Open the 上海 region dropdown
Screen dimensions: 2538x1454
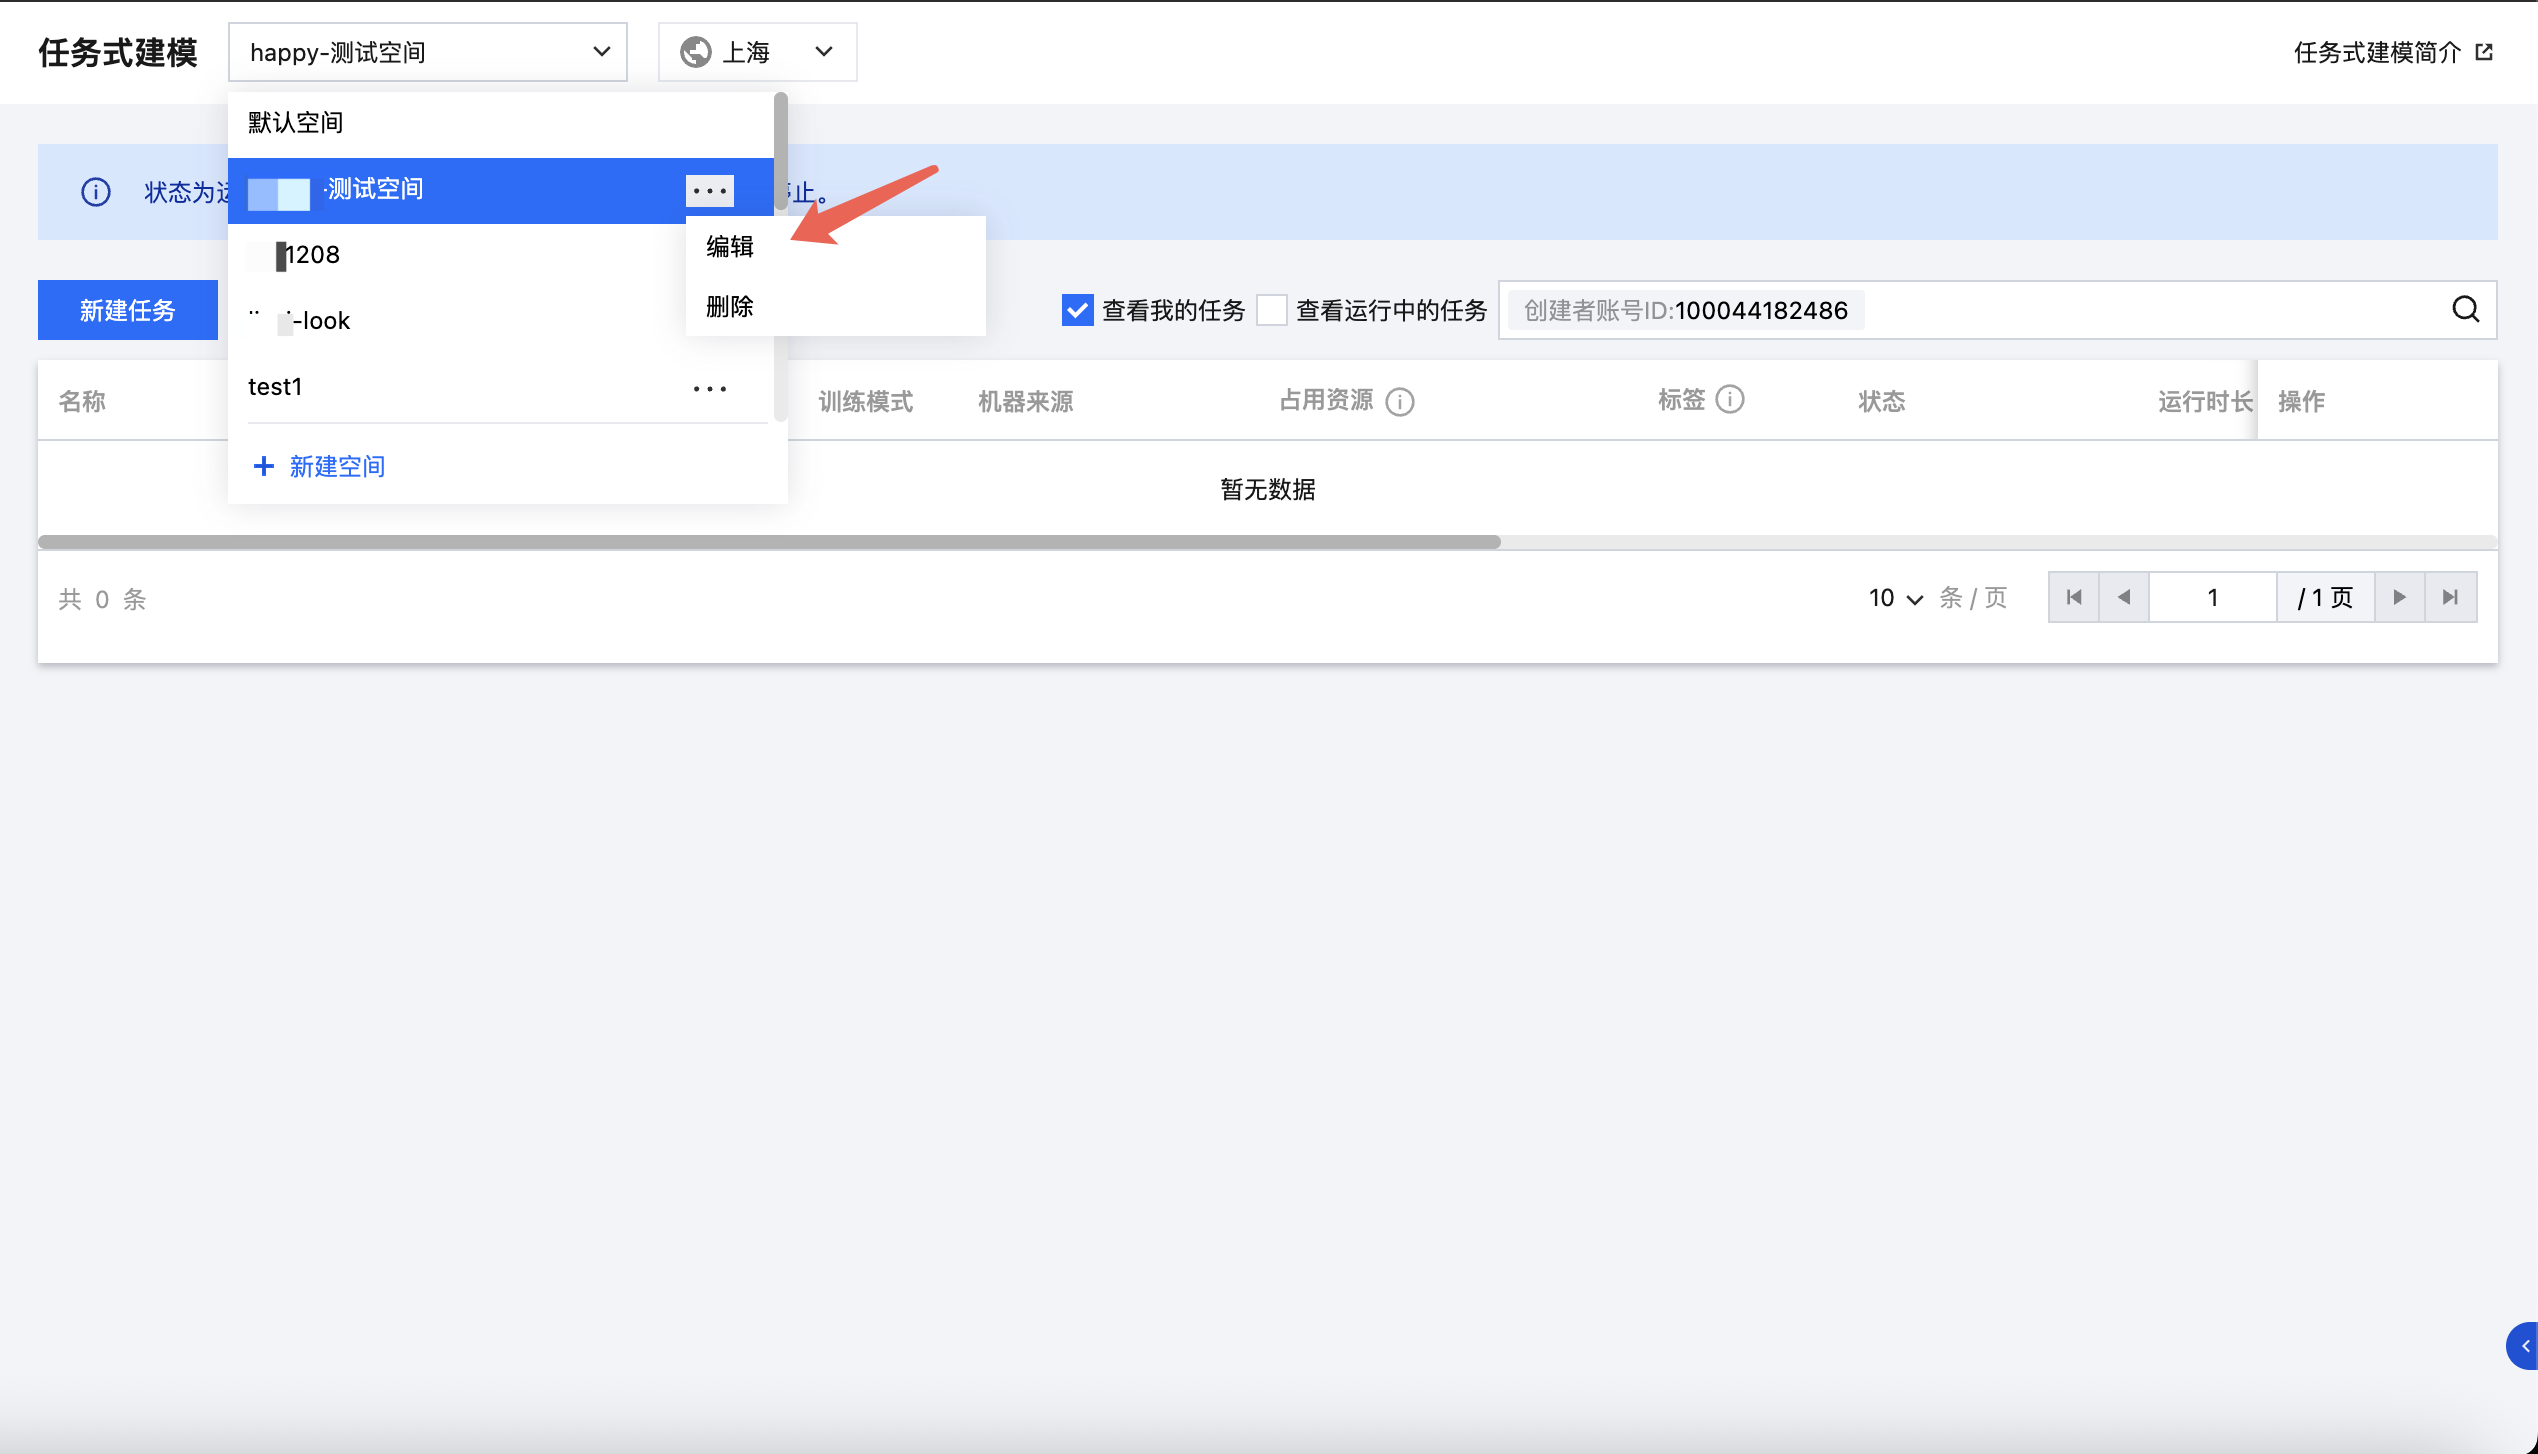(757, 52)
